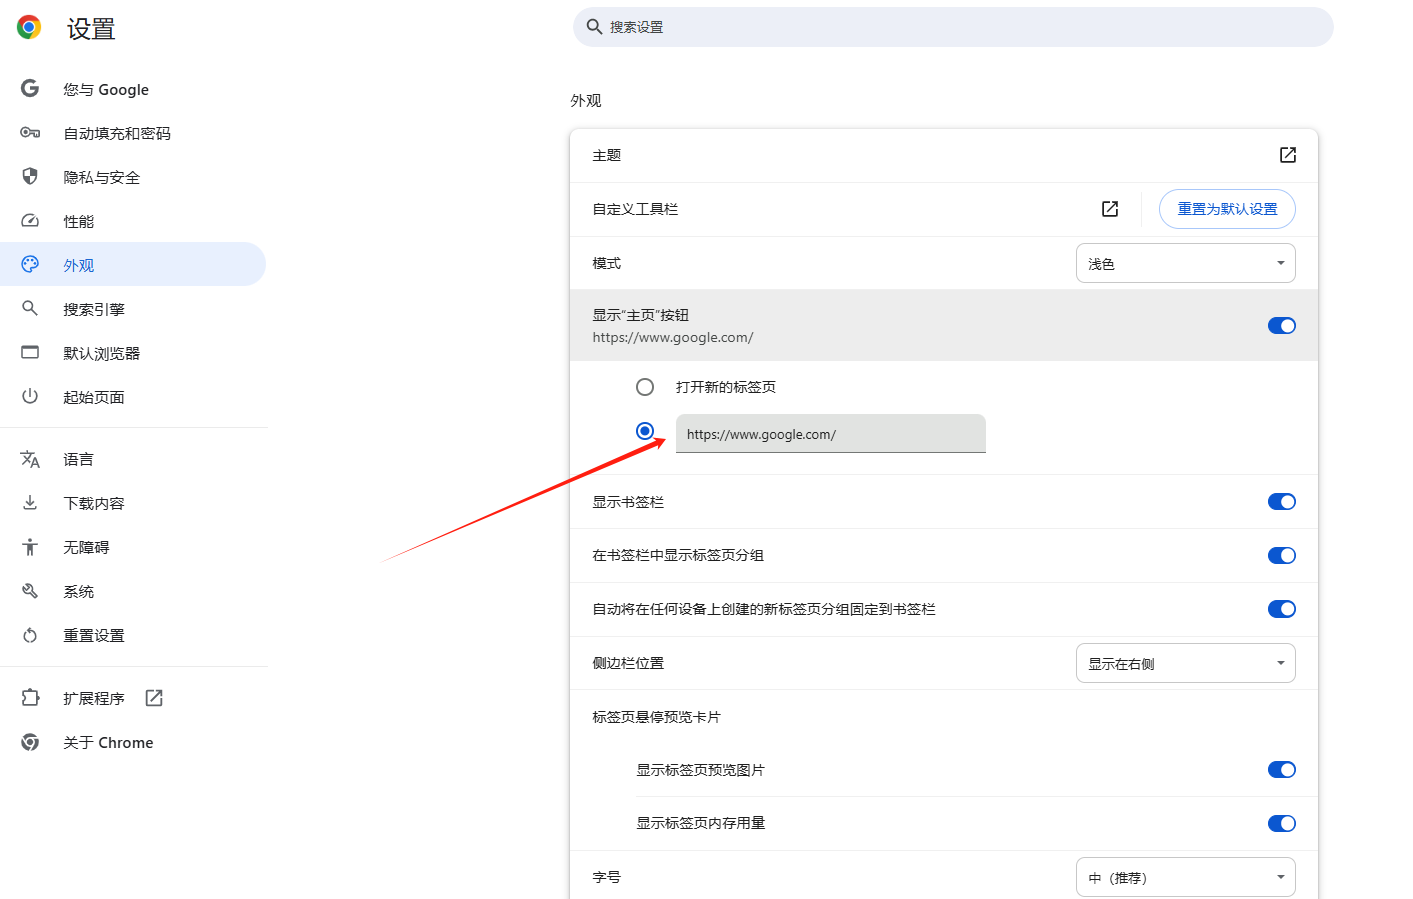1413x899 pixels.
Task: Open the 模式 dropdown showing 浅色
Action: tap(1186, 263)
